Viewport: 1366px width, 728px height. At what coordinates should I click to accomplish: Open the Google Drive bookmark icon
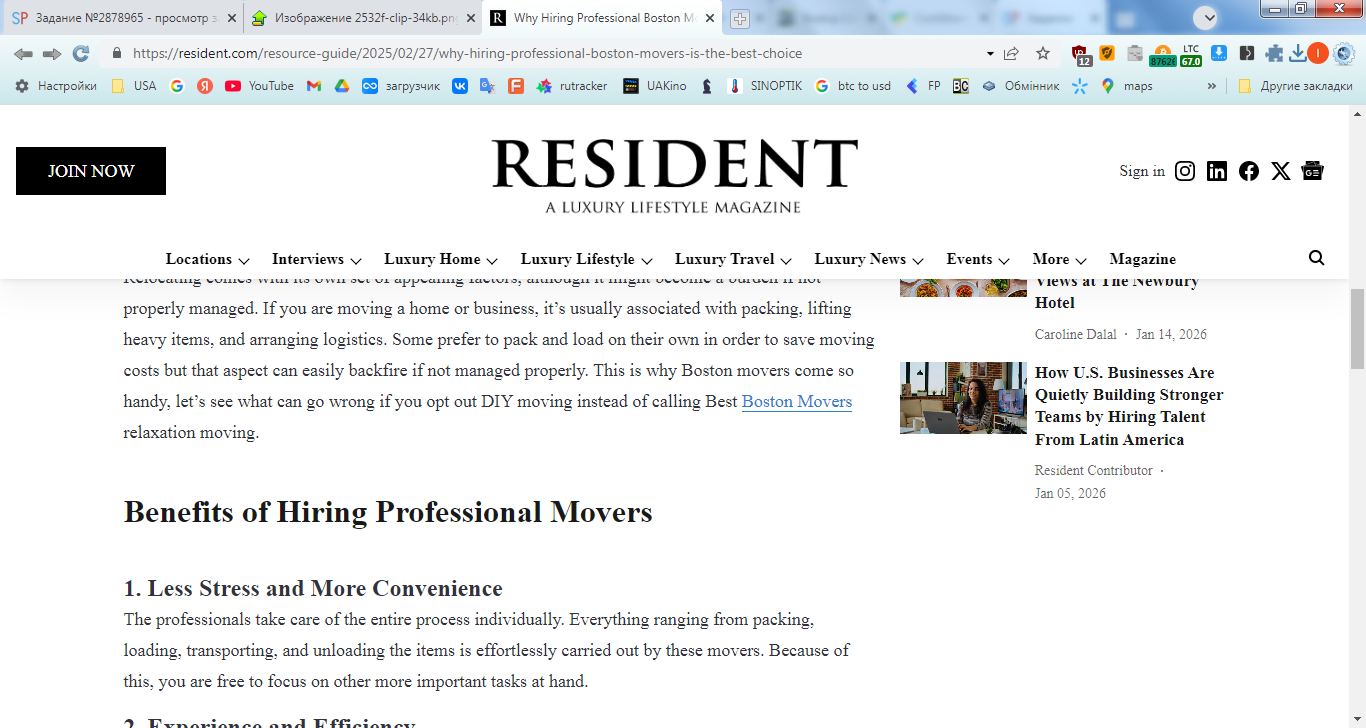pyautogui.click(x=341, y=86)
